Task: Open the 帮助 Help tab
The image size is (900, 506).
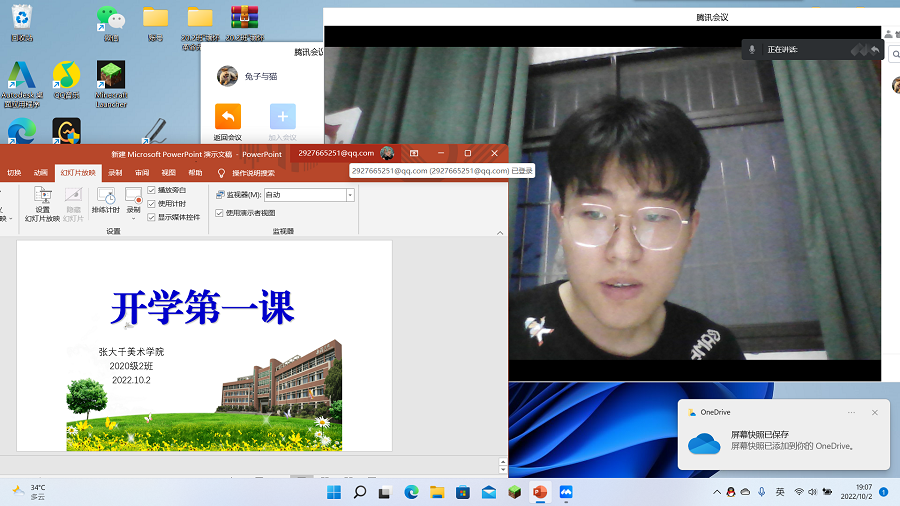Action: click(x=195, y=173)
